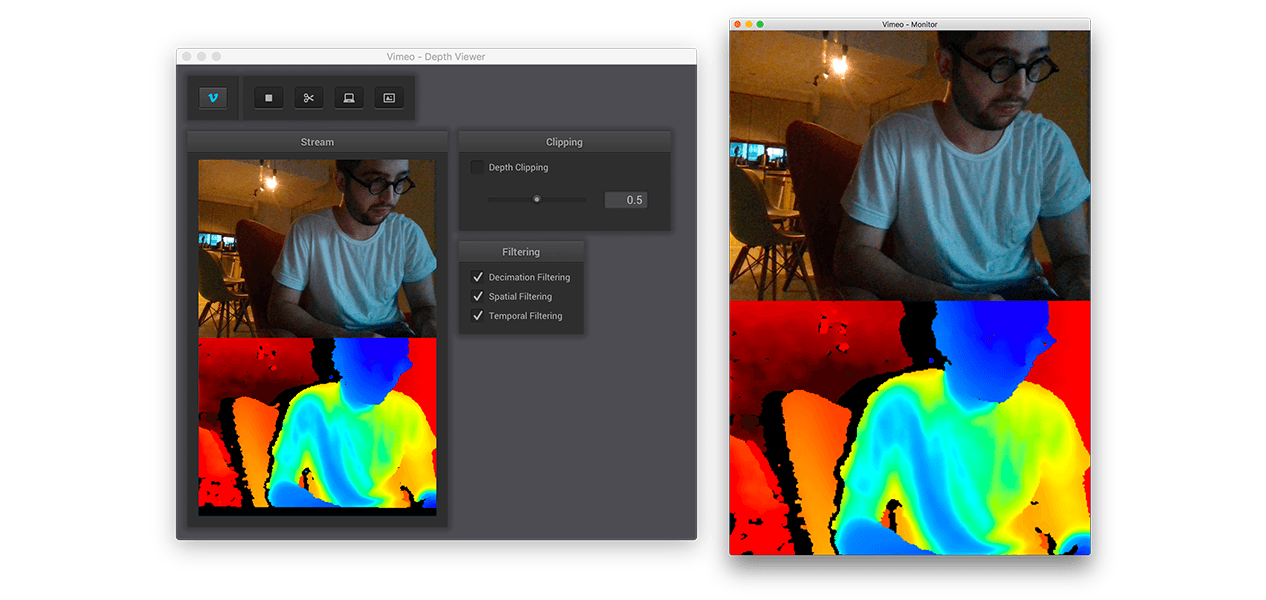Click the picture frame toolbar icon
The image size is (1266, 600).
[x=389, y=98]
